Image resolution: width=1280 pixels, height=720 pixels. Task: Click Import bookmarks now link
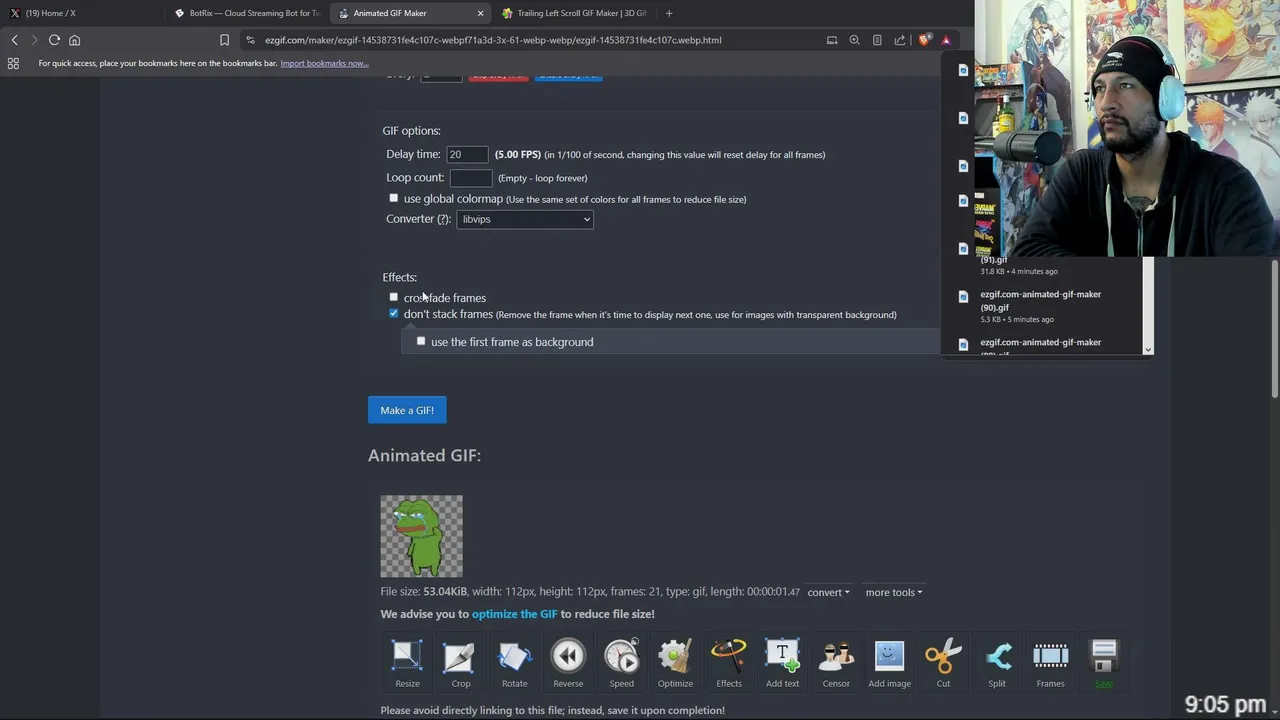point(324,63)
